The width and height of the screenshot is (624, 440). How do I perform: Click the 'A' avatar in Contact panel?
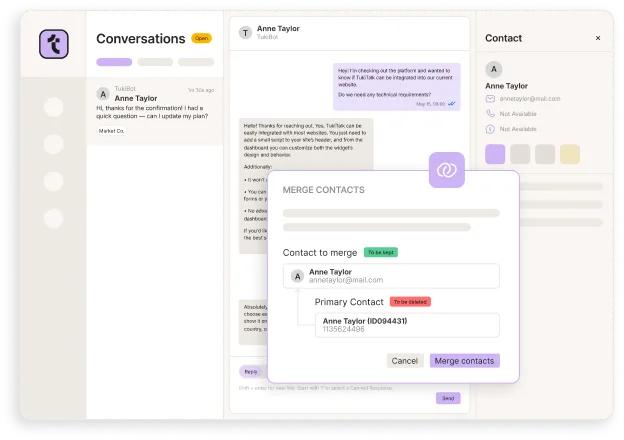pyautogui.click(x=493, y=70)
